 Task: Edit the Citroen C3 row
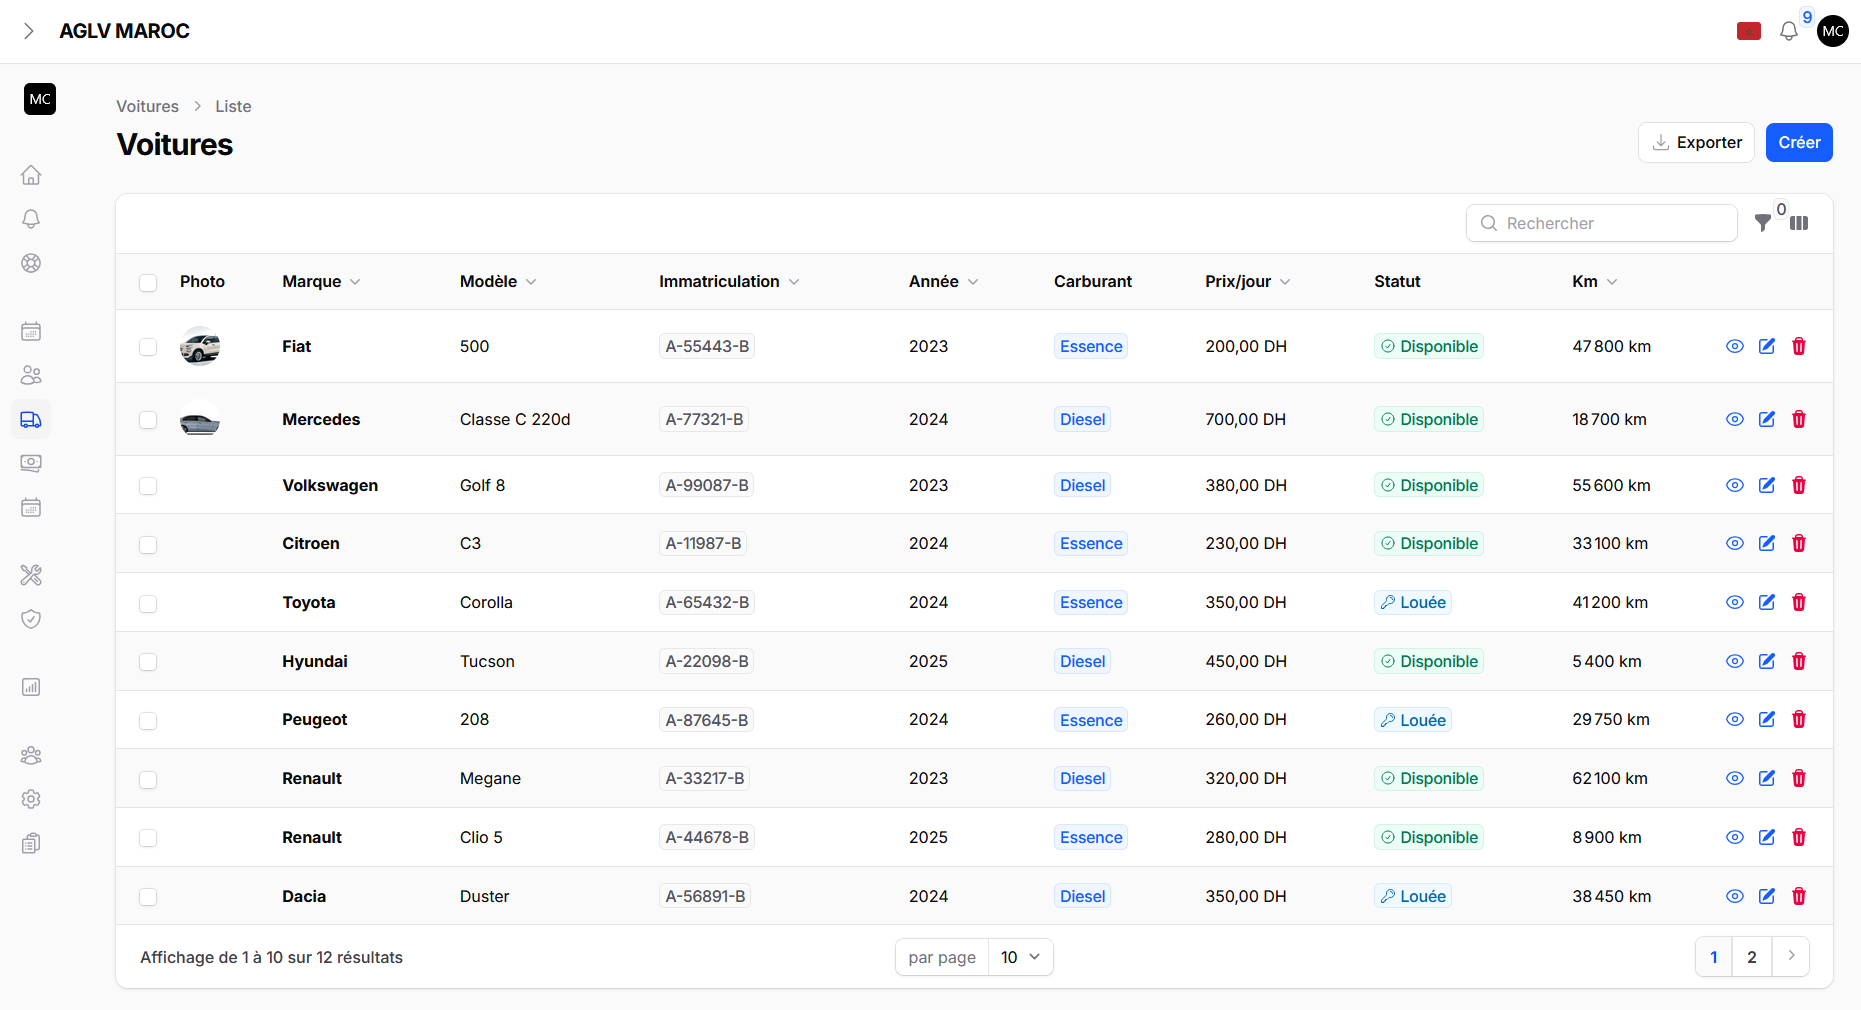click(1767, 543)
